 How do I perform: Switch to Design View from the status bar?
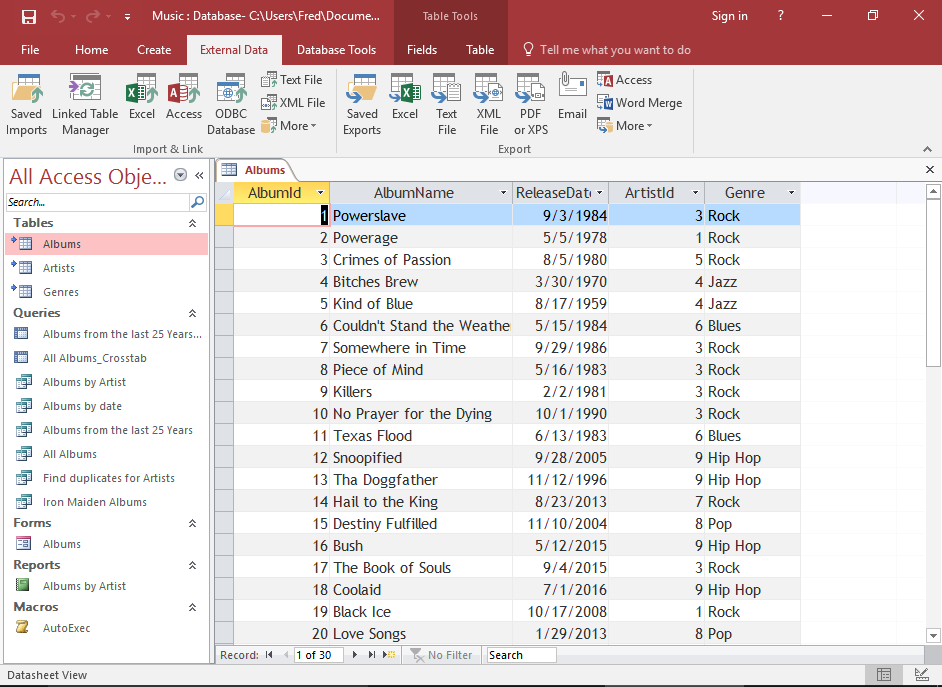(921, 675)
